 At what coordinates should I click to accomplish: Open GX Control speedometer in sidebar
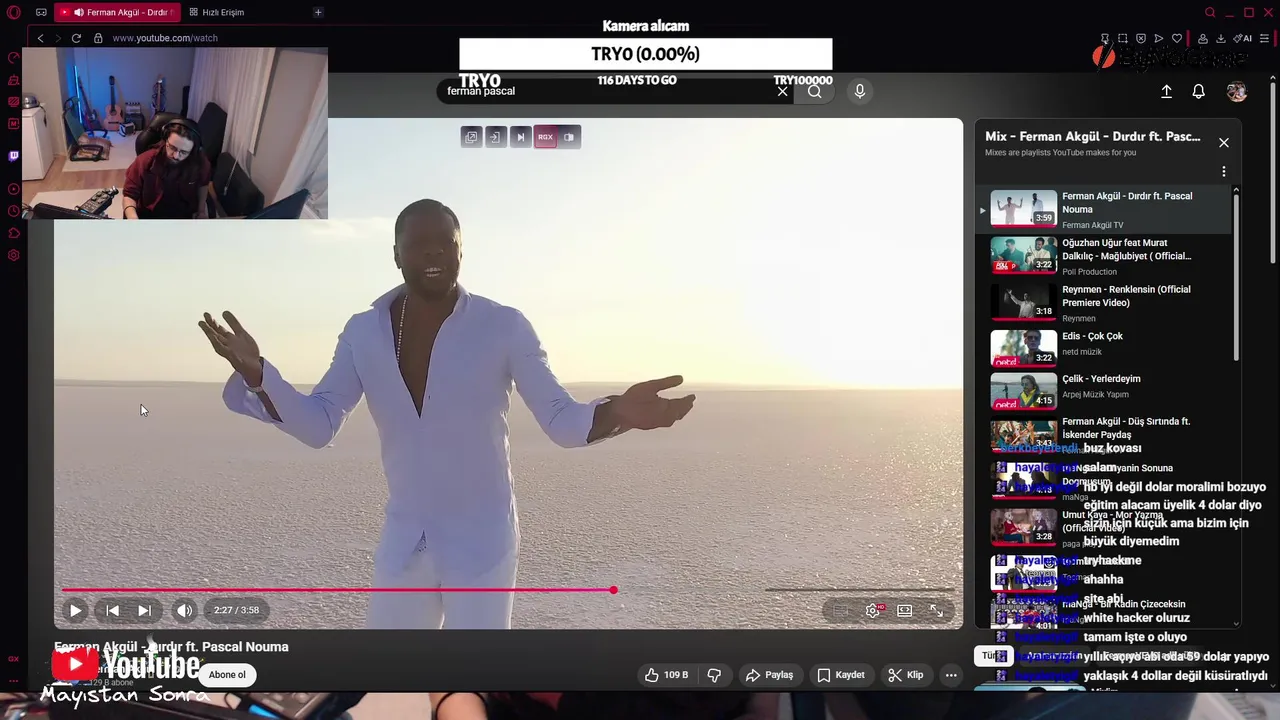(13, 57)
